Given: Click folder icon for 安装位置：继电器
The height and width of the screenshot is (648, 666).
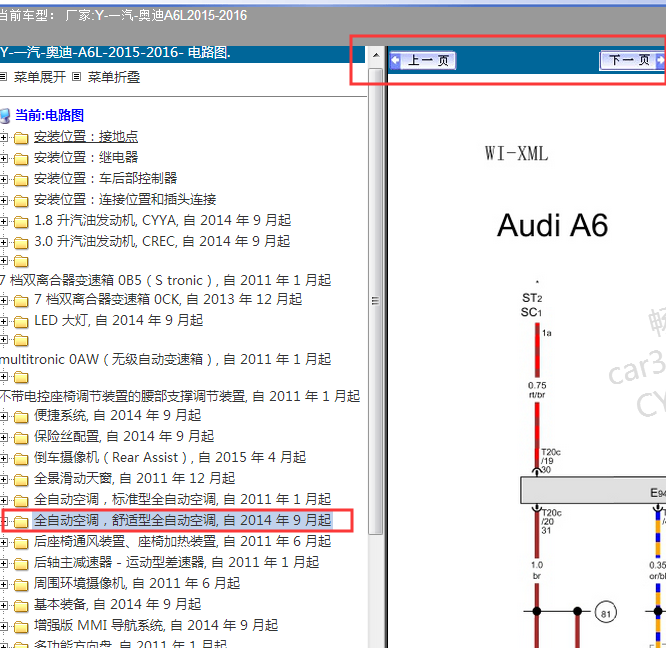Looking at the screenshot, I should coord(21,158).
